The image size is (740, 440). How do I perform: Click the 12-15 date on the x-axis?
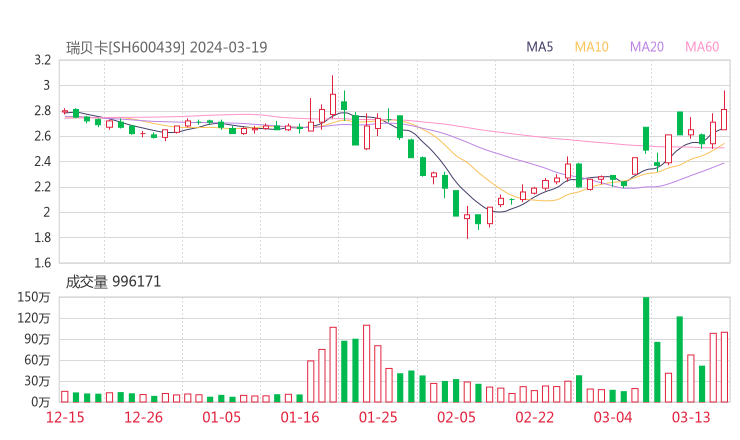[65, 417]
